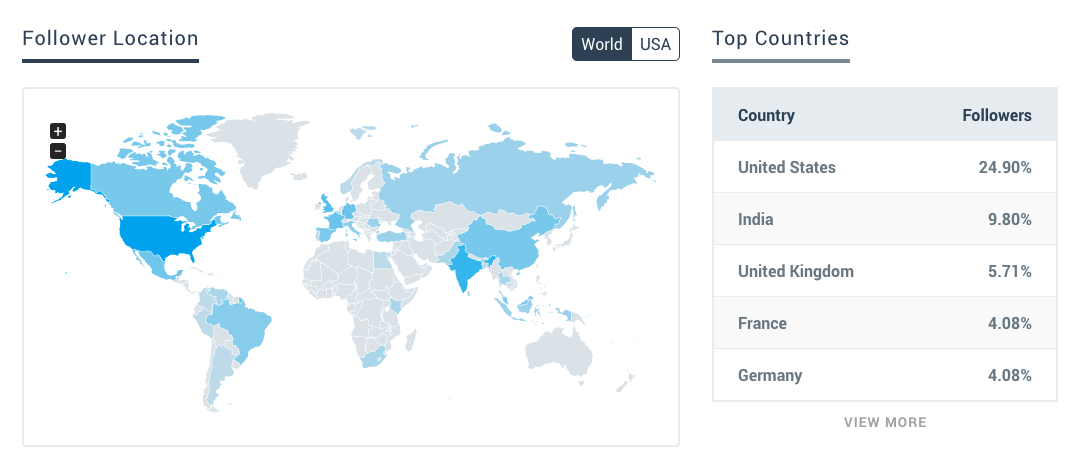Click Australia on the world map
The height and width of the screenshot is (471, 1079).
tap(558, 350)
